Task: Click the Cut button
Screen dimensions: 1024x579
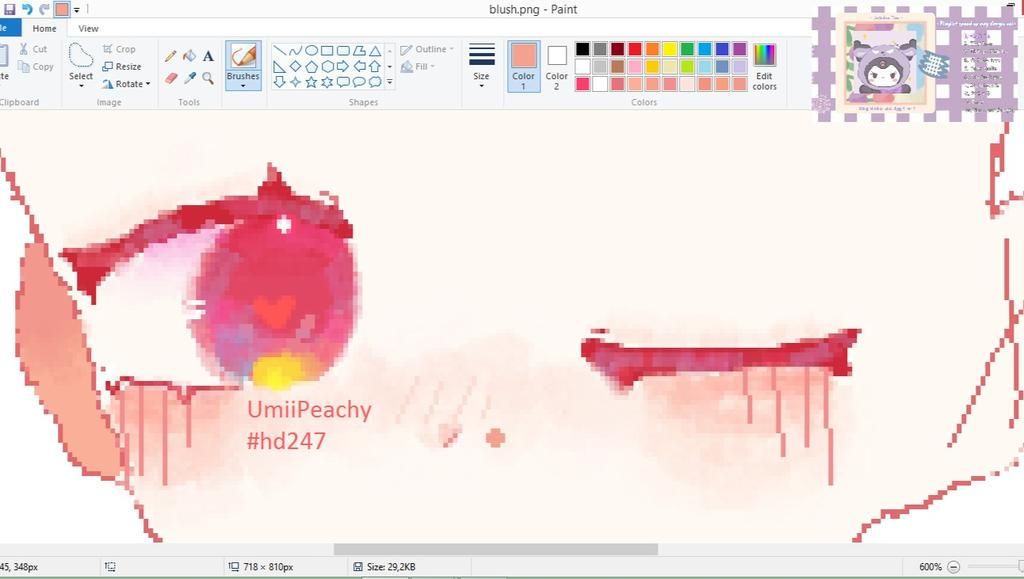Action: point(33,49)
